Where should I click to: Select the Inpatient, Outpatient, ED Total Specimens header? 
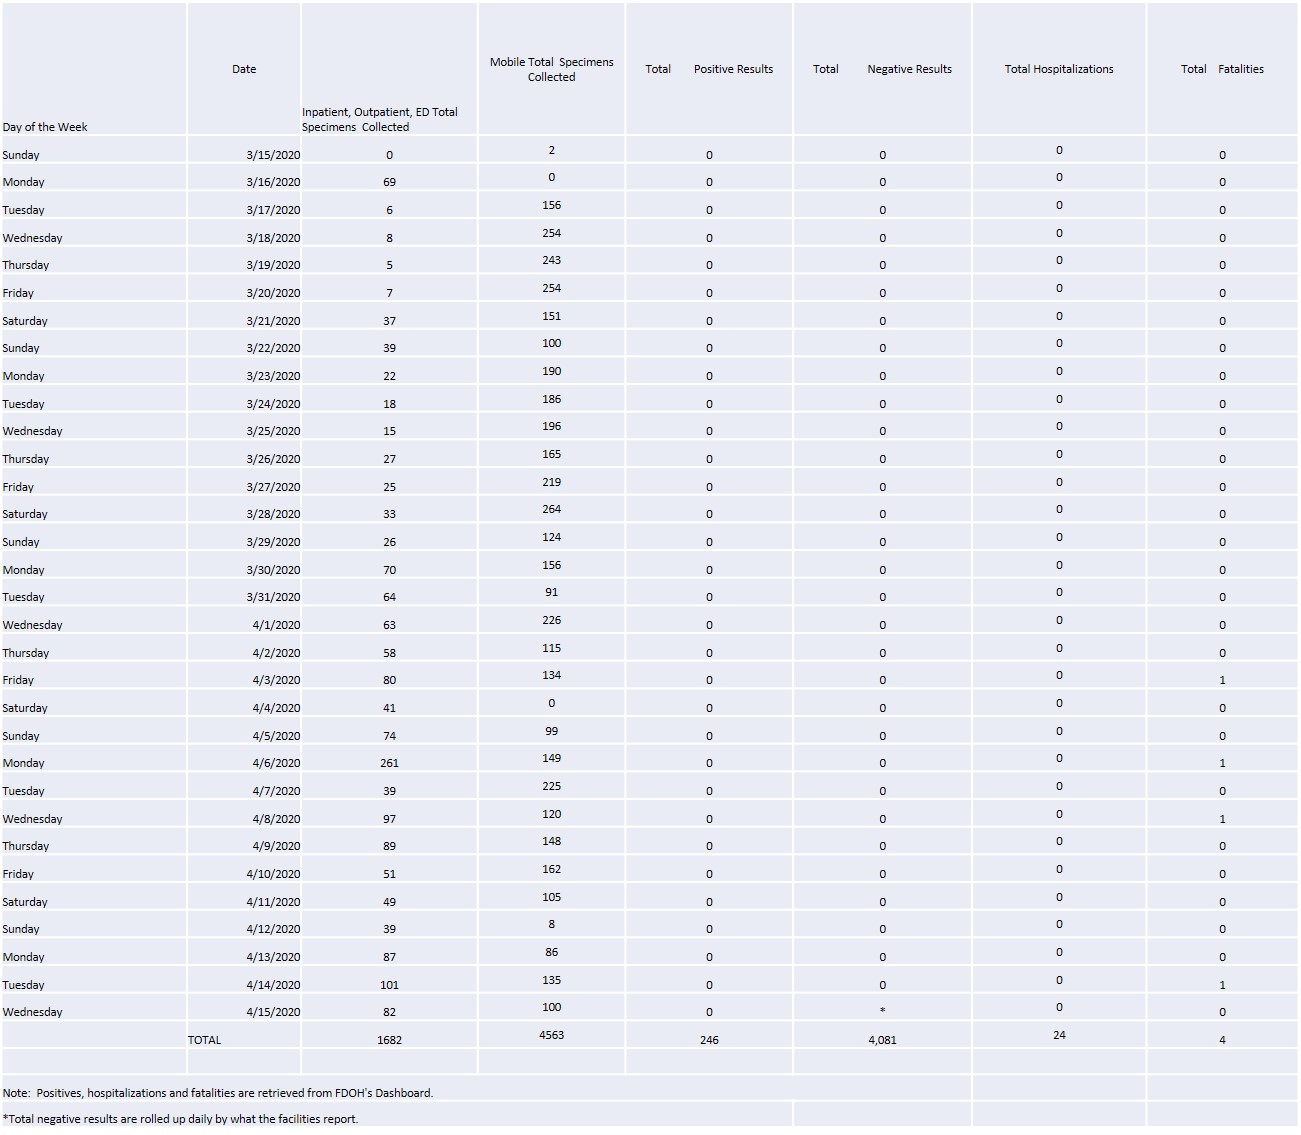(x=389, y=69)
